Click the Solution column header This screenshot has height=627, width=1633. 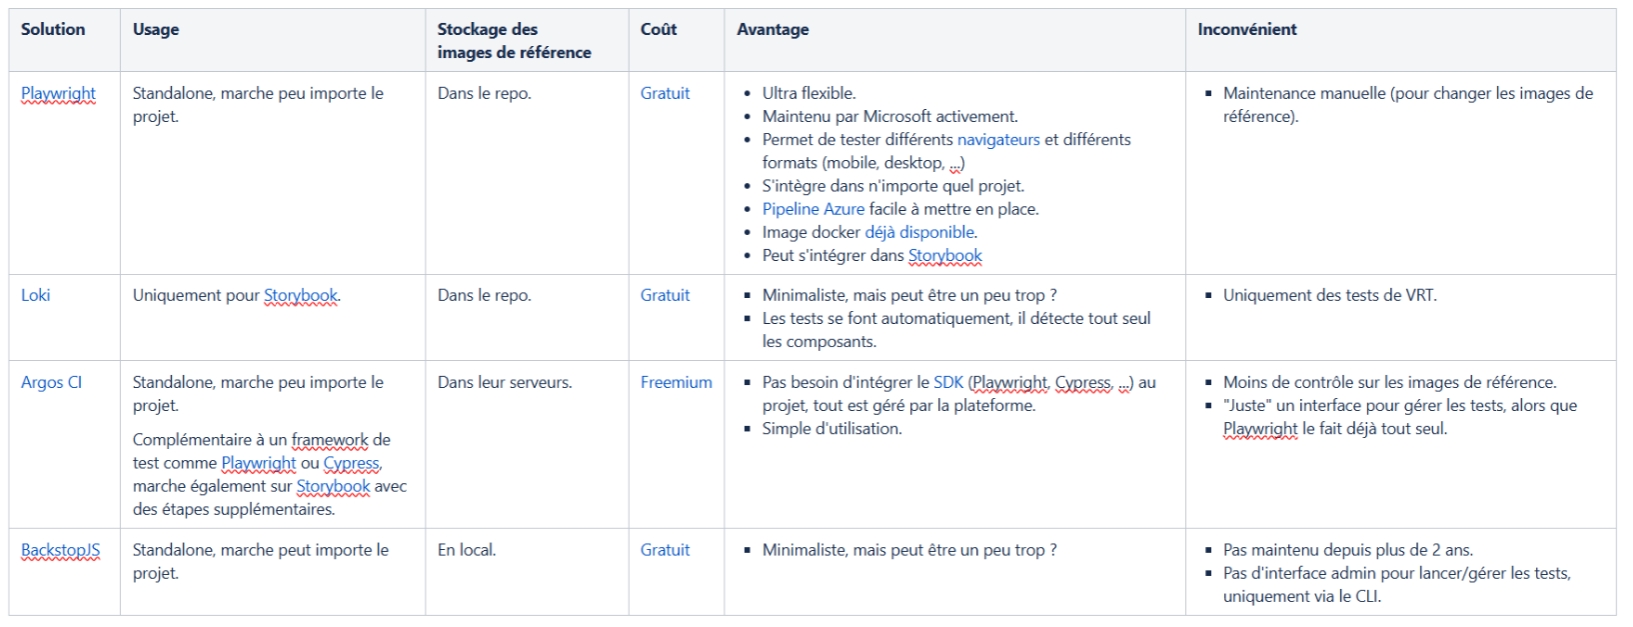53,29
